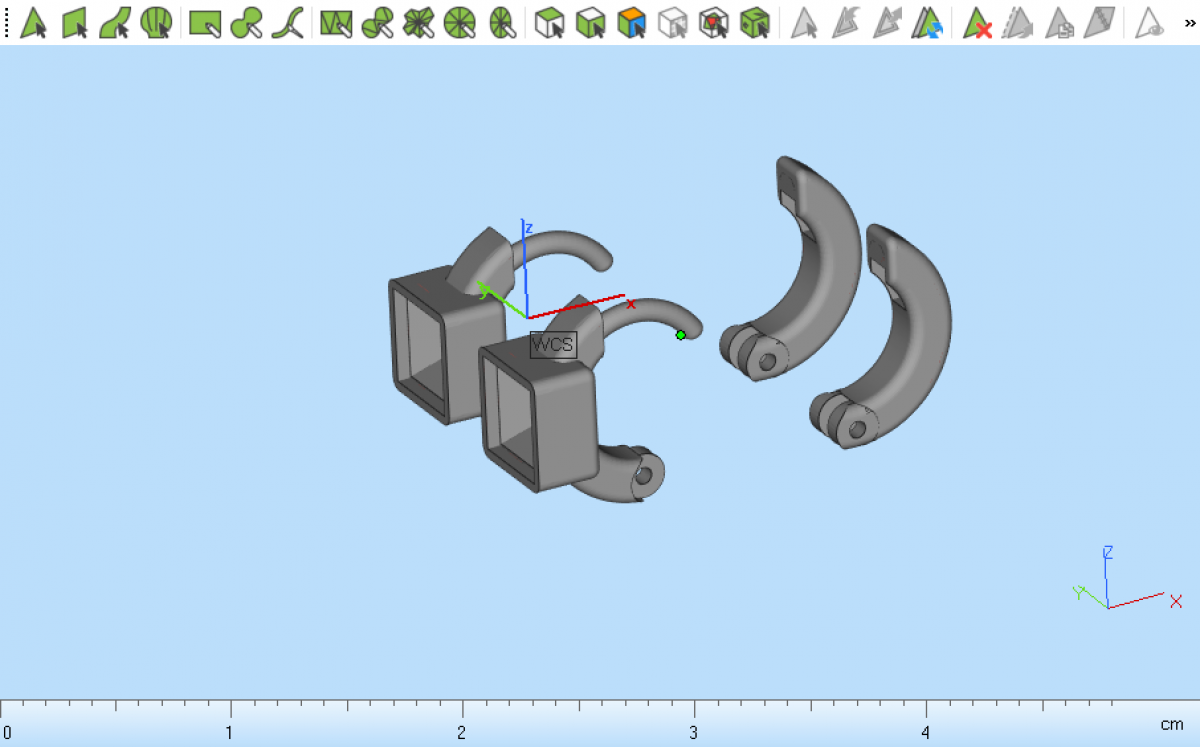Click the toolbar's dotted grip handle
This screenshot has width=1200, height=747.
click(7, 22)
